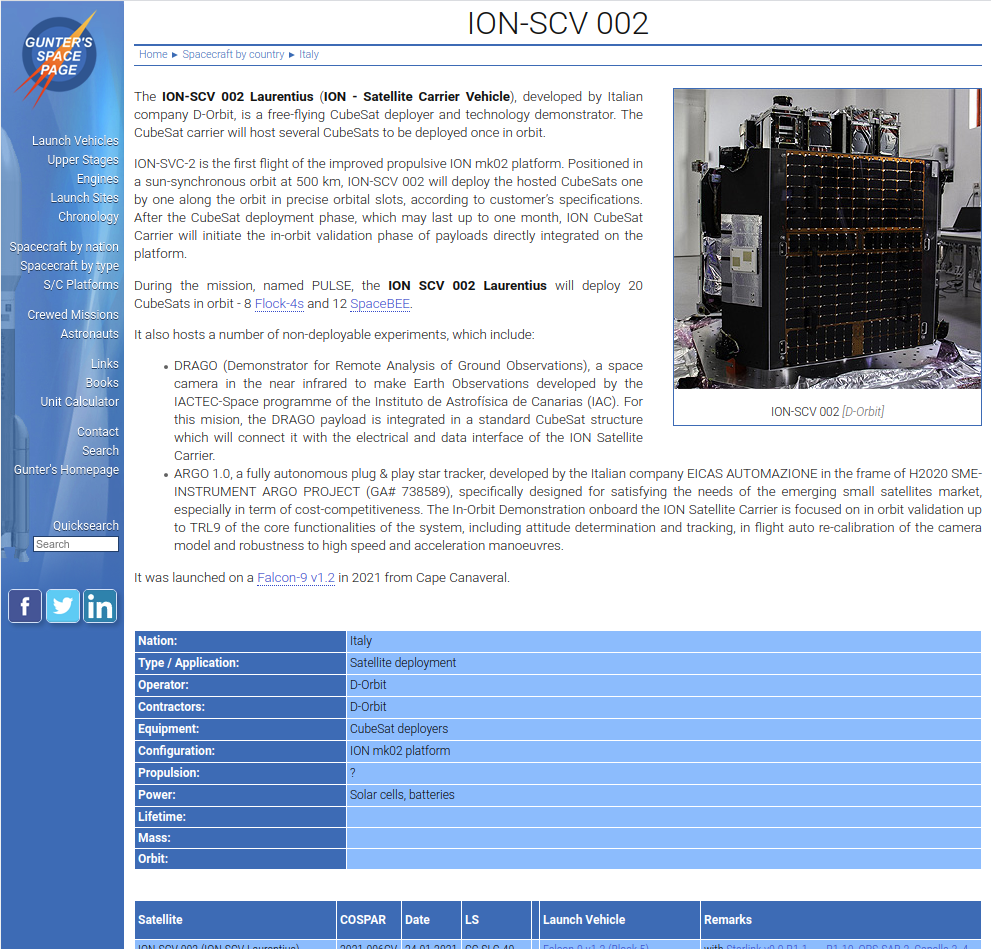Launch the Unit Calculator

point(80,401)
